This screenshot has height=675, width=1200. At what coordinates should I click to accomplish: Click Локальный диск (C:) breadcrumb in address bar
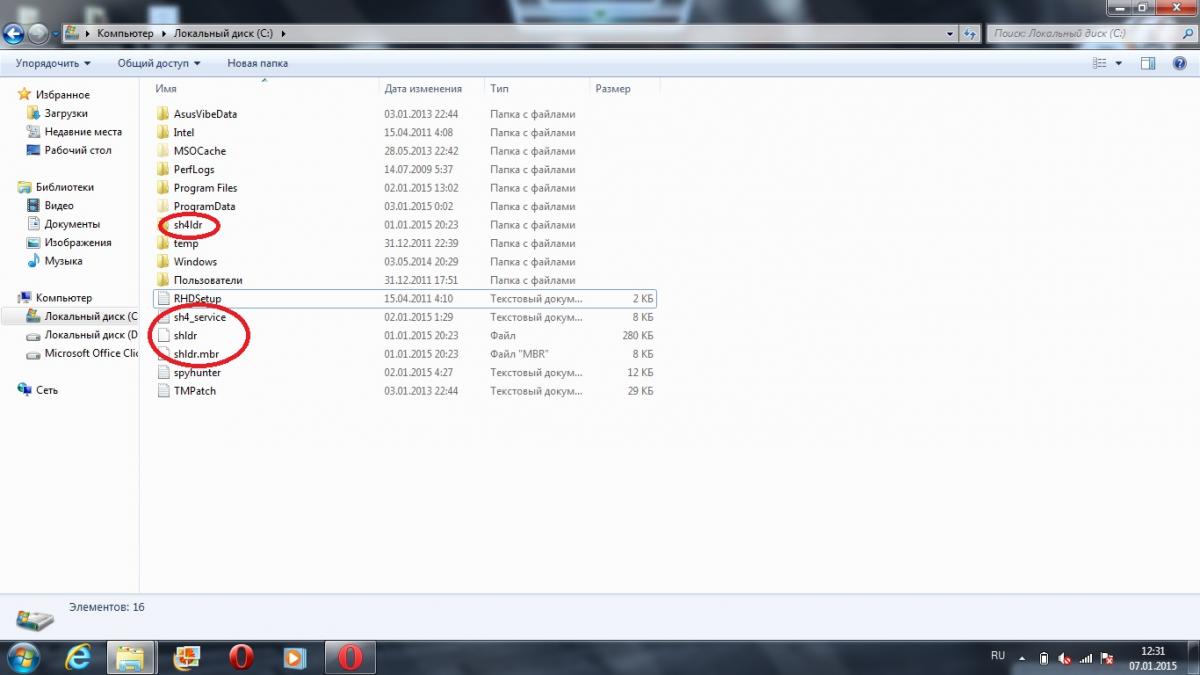point(225,33)
